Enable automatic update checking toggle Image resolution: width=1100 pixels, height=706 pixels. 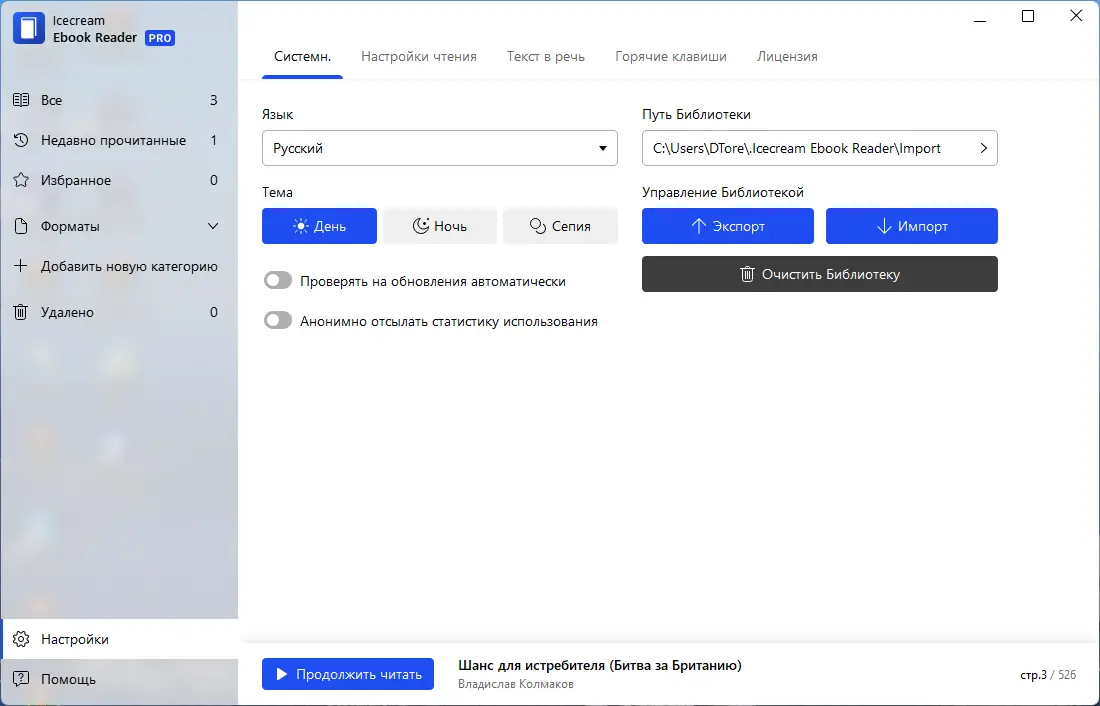(278, 281)
